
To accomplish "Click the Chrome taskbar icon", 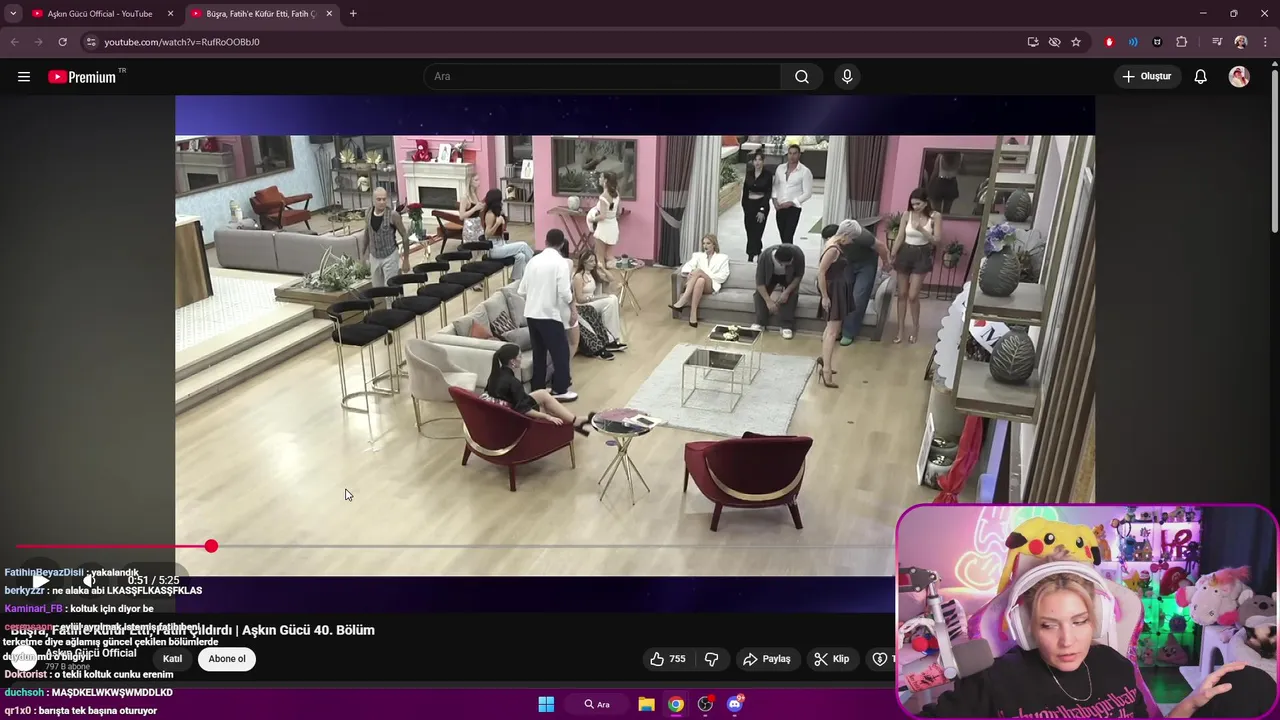I will coord(676,704).
